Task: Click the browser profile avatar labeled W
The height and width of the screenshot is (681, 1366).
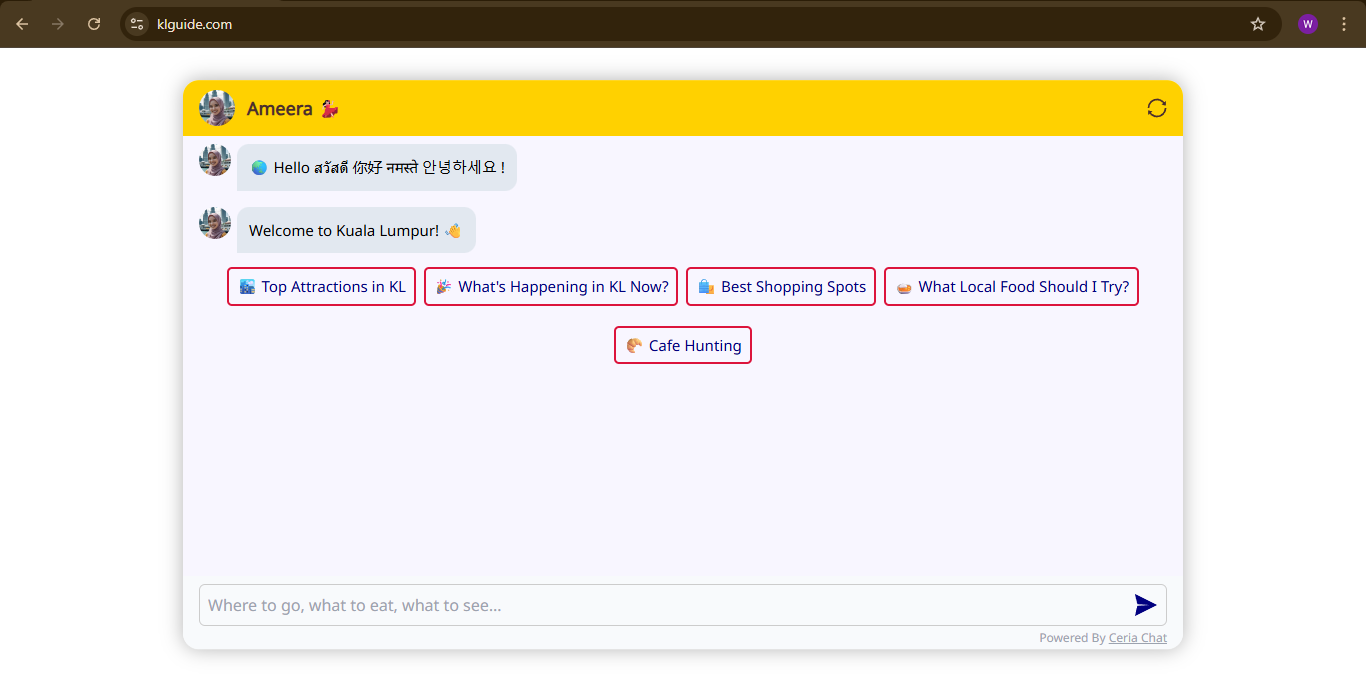Action: (1307, 23)
